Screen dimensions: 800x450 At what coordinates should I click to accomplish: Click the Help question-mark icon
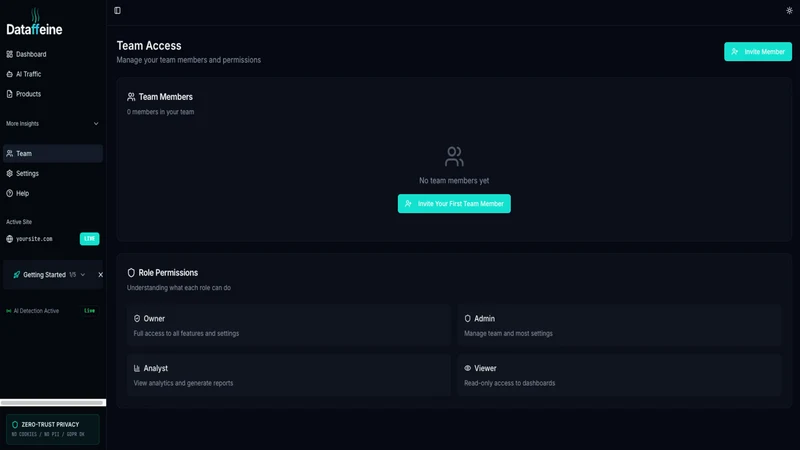coord(10,193)
